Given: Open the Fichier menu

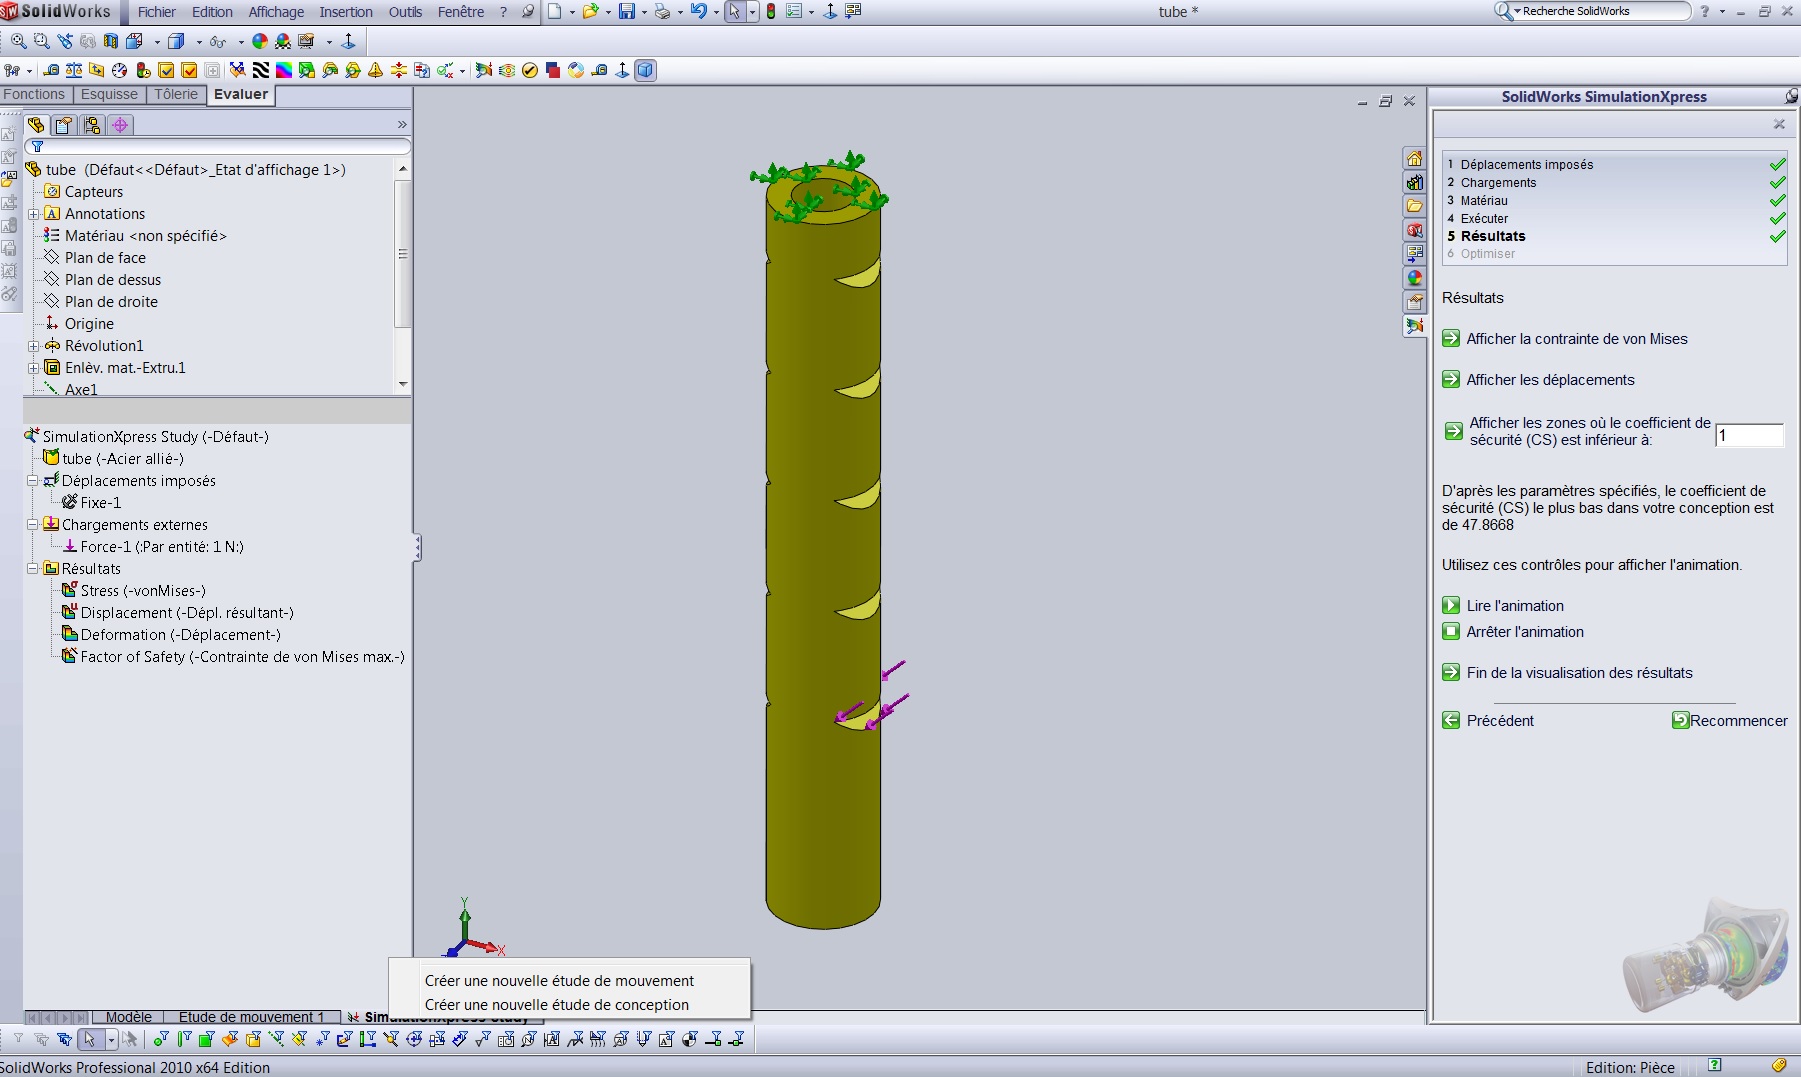Looking at the screenshot, I should (x=157, y=12).
